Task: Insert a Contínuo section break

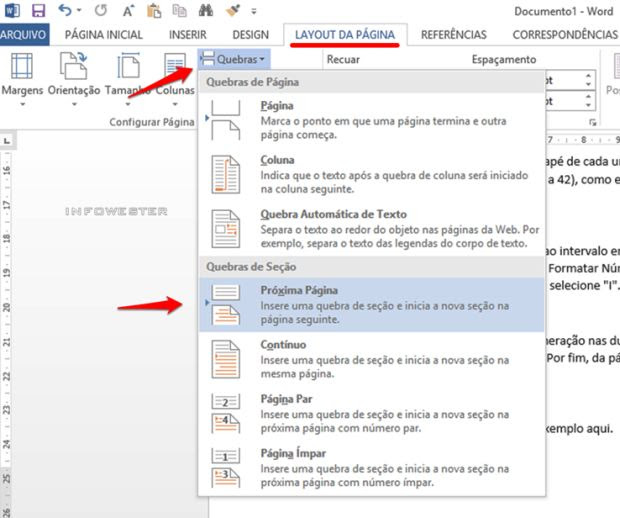Action: coord(372,359)
